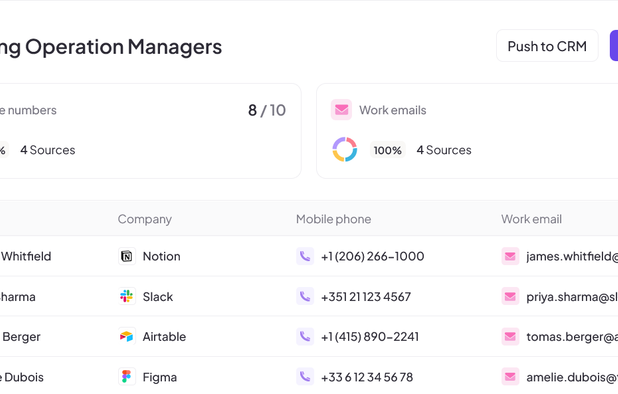Click envelope icon beside tomas.berger email
Viewport: 618px width, 394px height.
click(x=510, y=336)
